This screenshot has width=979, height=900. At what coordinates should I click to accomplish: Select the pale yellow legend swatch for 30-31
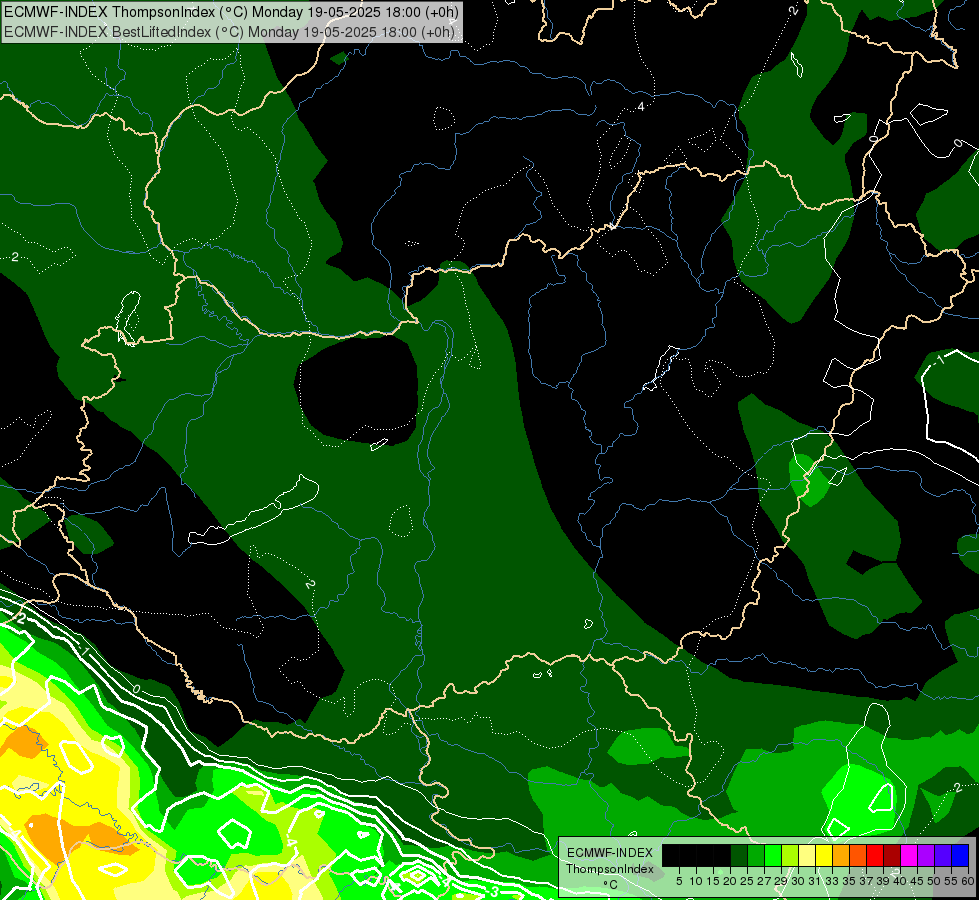click(807, 855)
